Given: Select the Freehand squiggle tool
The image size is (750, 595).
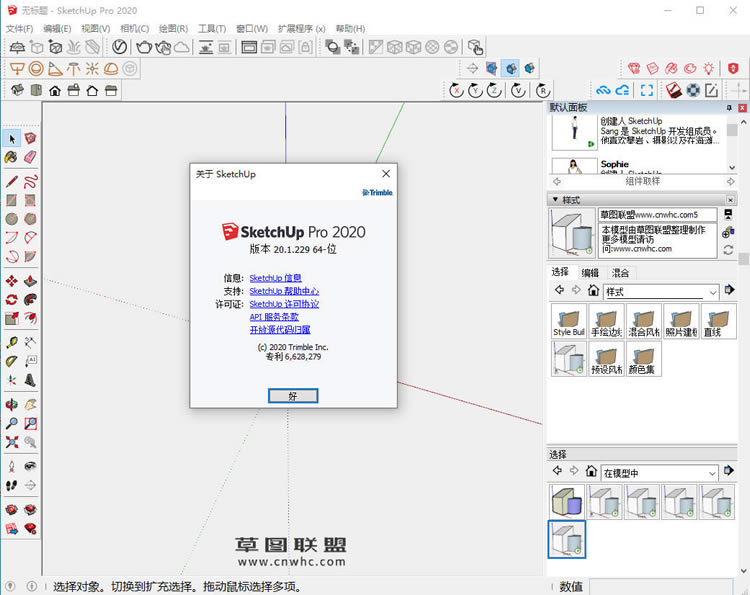Looking at the screenshot, I should click(x=30, y=181).
